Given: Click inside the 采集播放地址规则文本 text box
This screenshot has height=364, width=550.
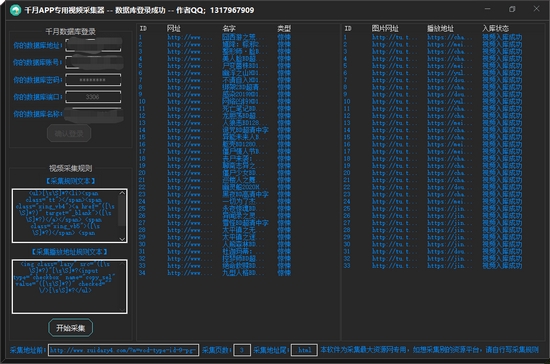Looking at the screenshot, I should pyautogui.click(x=69, y=287).
